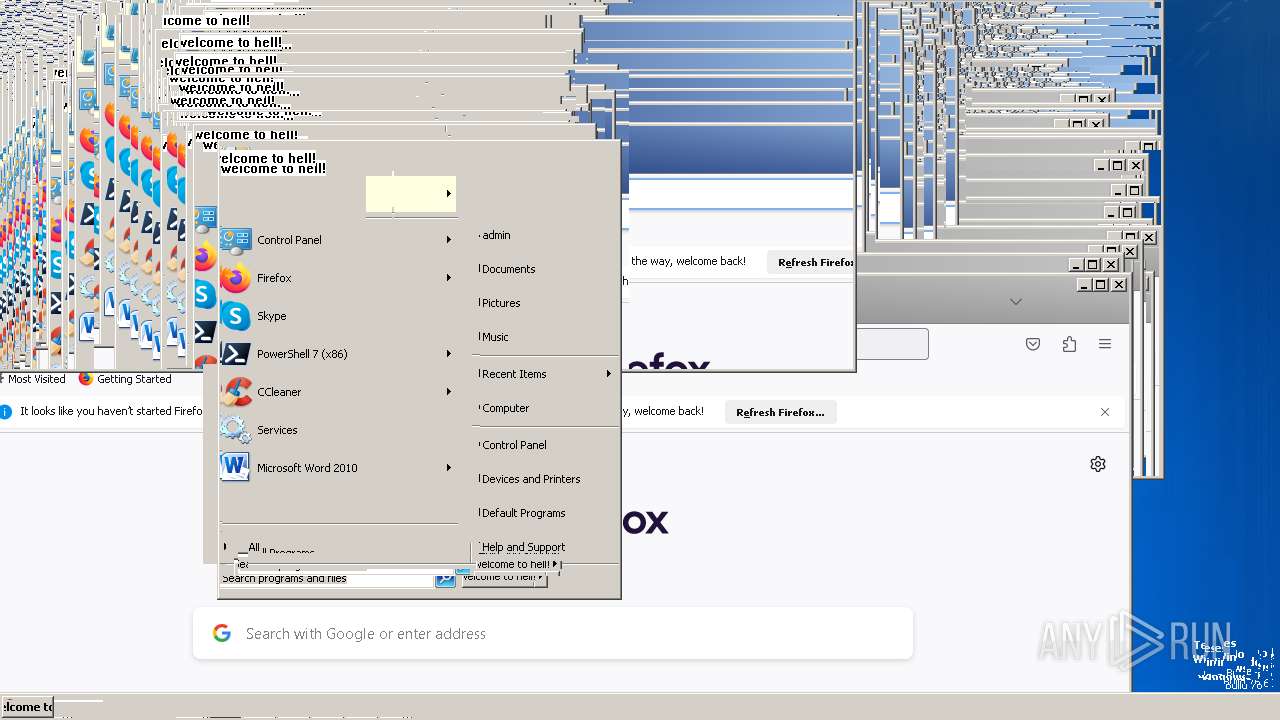Expand the Firefox jump list arrow
Image resolution: width=1280 pixels, height=720 pixels.
449,278
